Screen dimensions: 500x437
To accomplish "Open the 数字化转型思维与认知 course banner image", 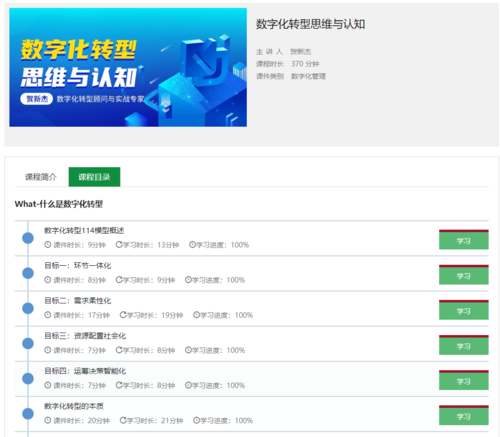I will tap(128, 67).
